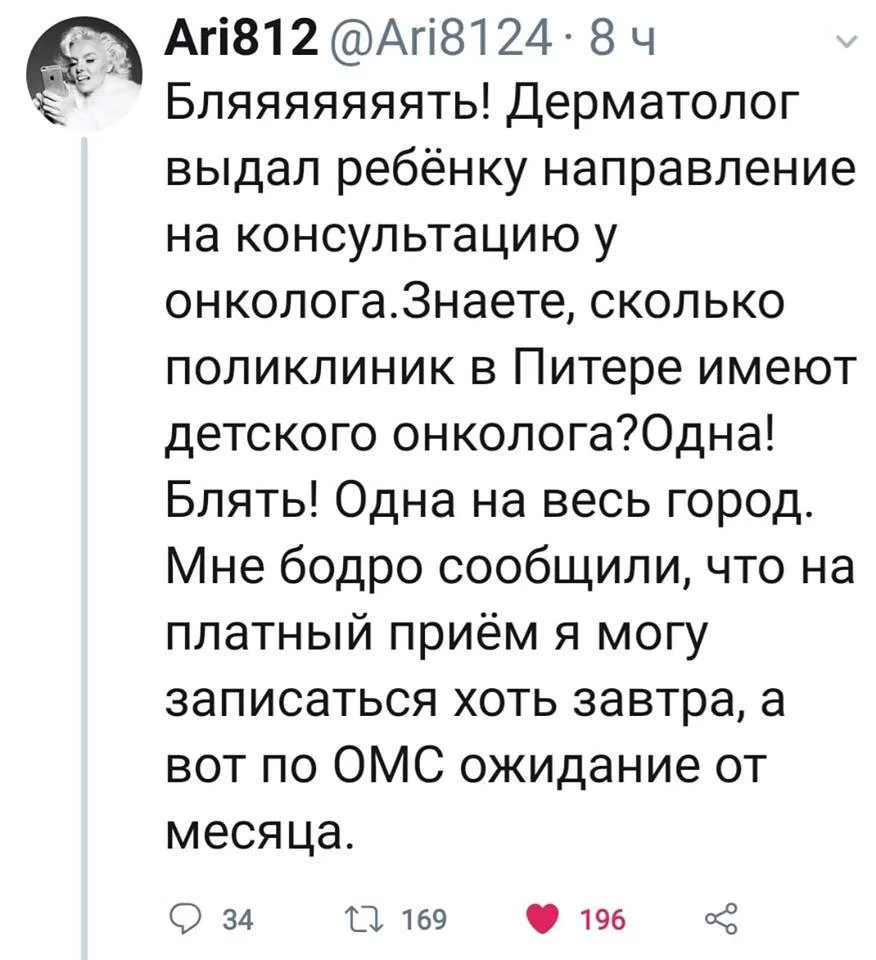Click the likes count 196
The height and width of the screenshot is (960, 876).
(604, 919)
